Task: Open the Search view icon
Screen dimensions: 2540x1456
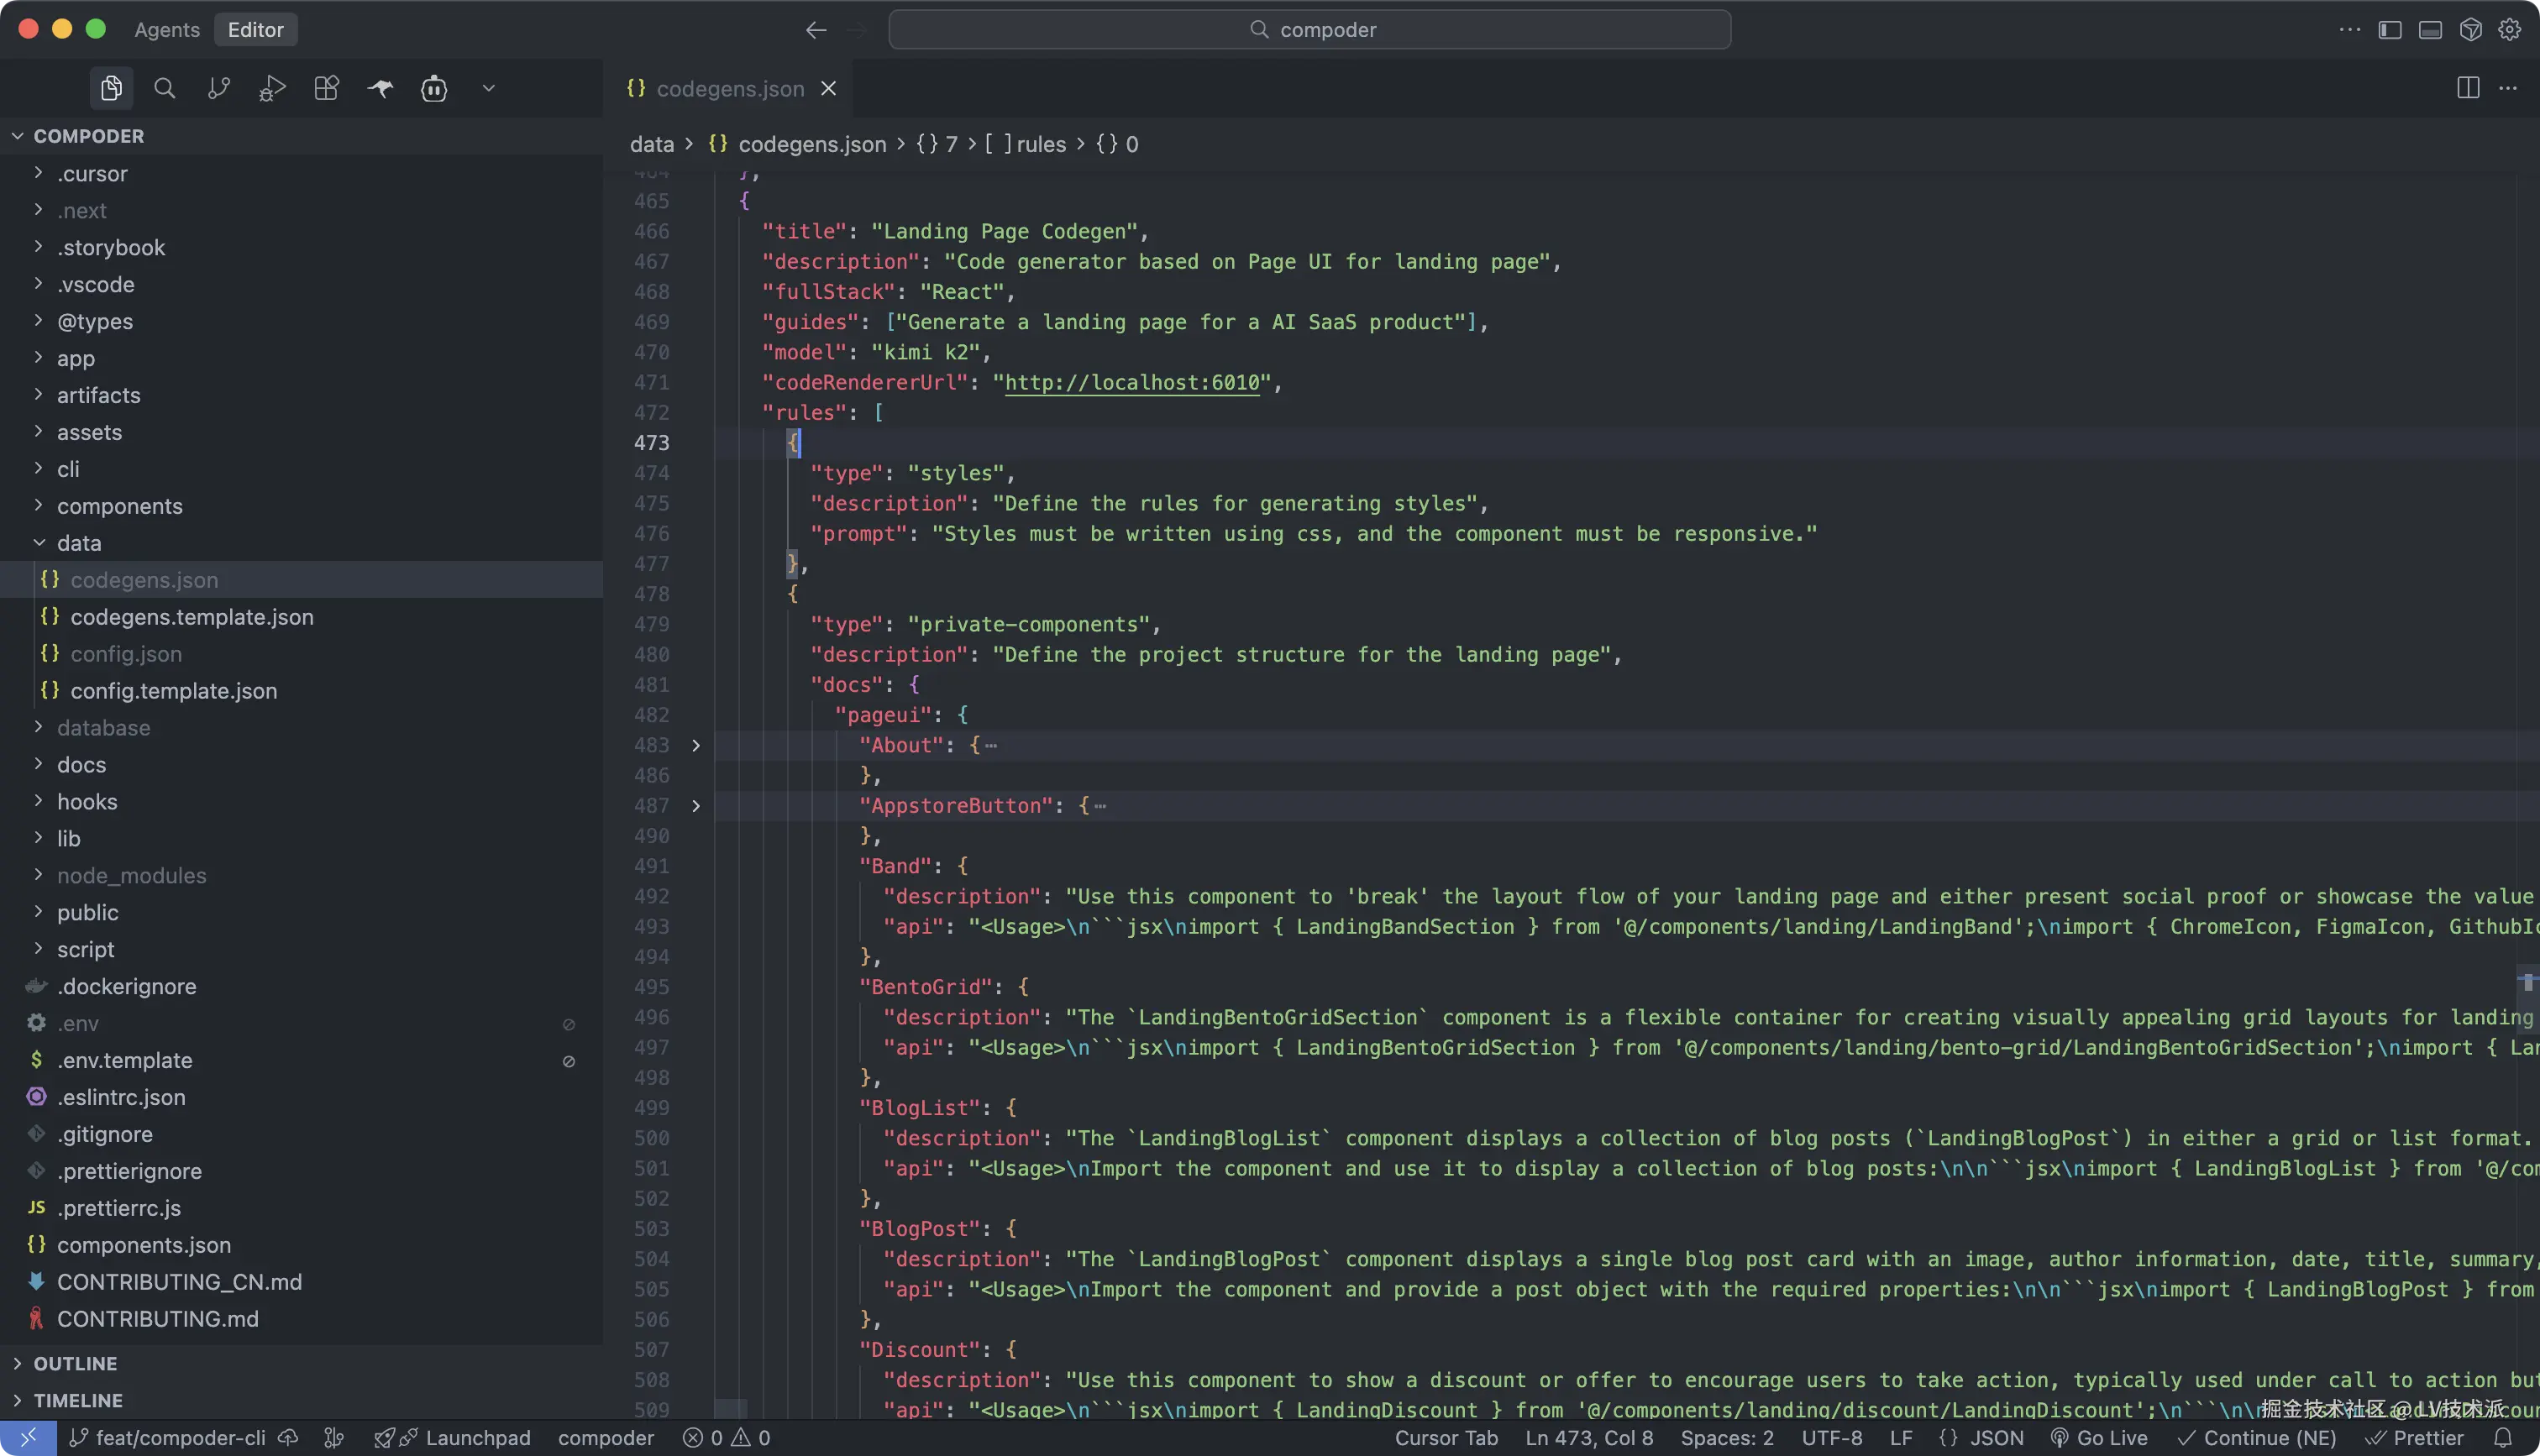Action: coord(165,88)
